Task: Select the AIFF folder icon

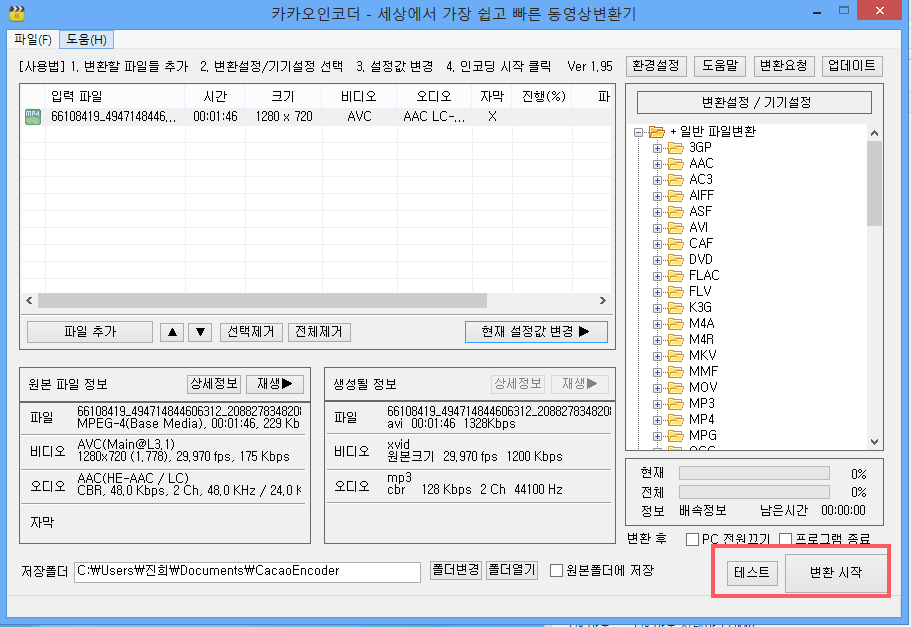Action: coord(675,196)
